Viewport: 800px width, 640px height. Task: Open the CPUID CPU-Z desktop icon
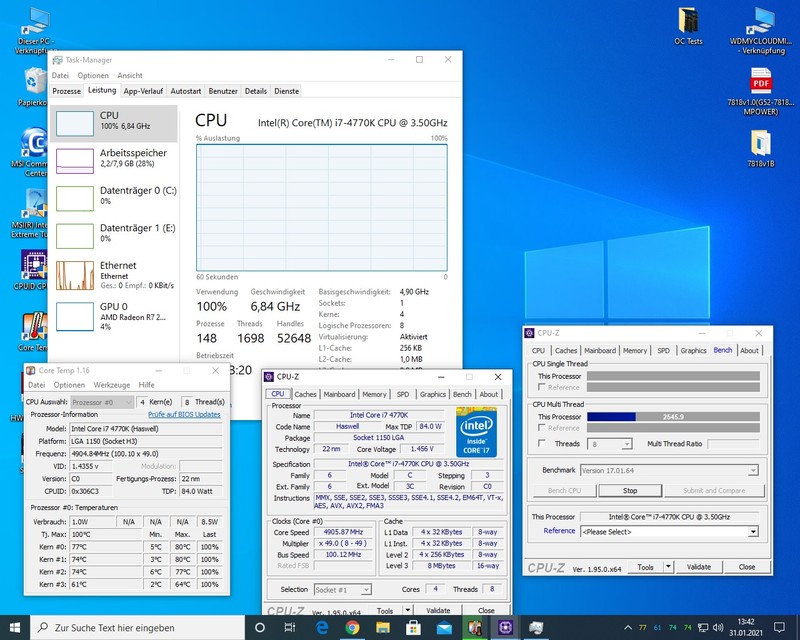pos(32,269)
